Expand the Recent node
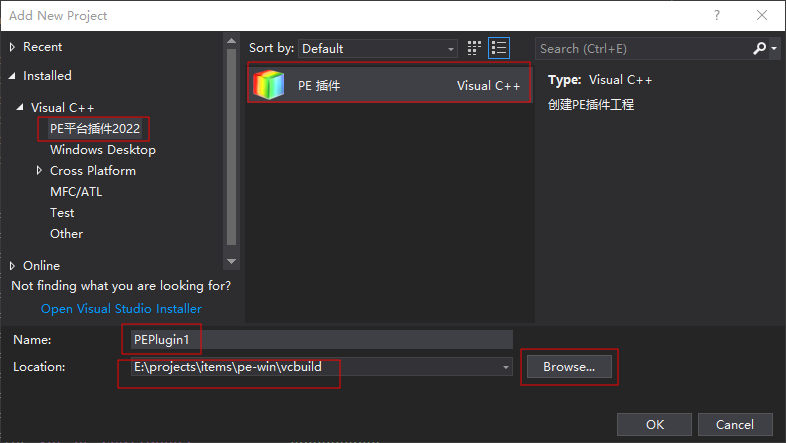The image size is (786, 443). (13, 47)
